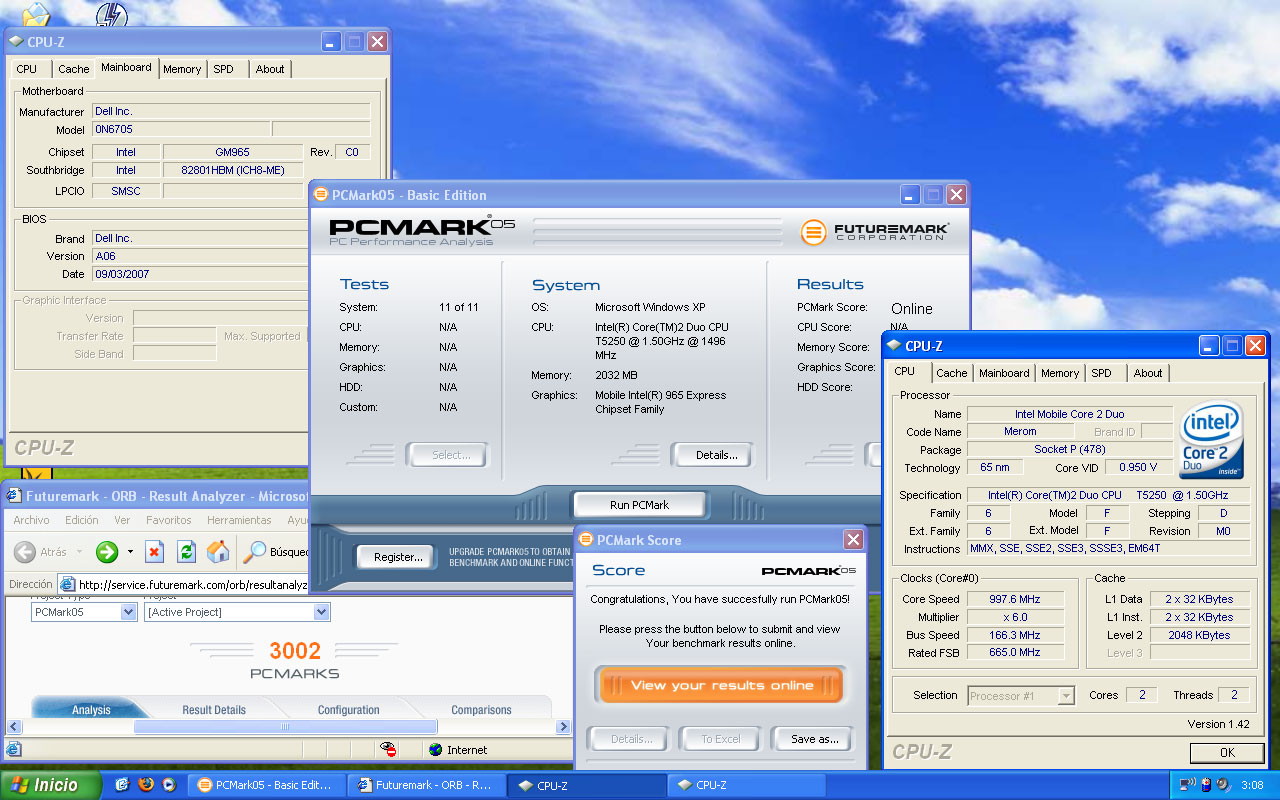Click the Intel Core 2 Duo logo in CPU-Z

click(x=1211, y=439)
